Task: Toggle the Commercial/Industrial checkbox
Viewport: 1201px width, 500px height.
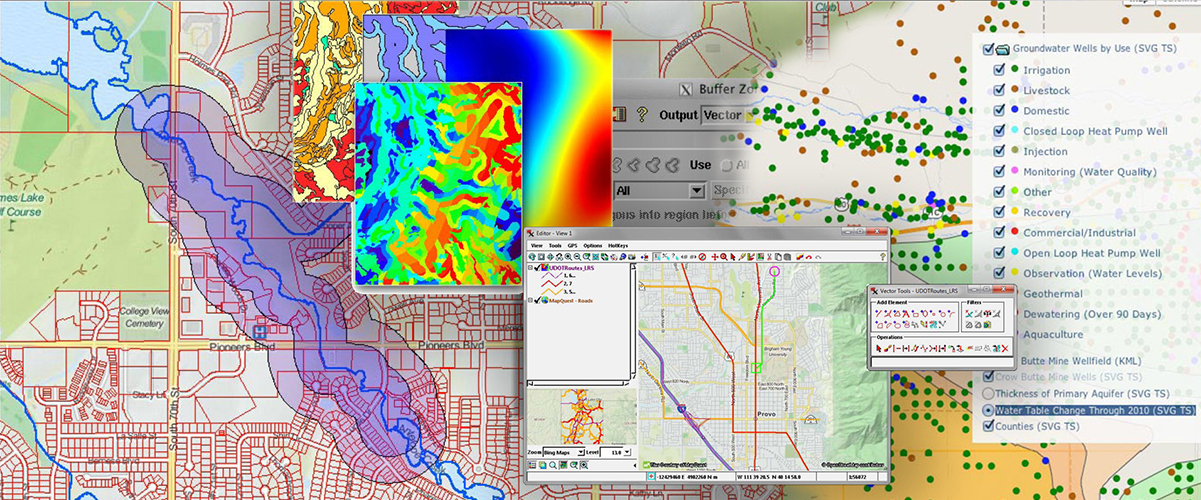Action: click(999, 232)
